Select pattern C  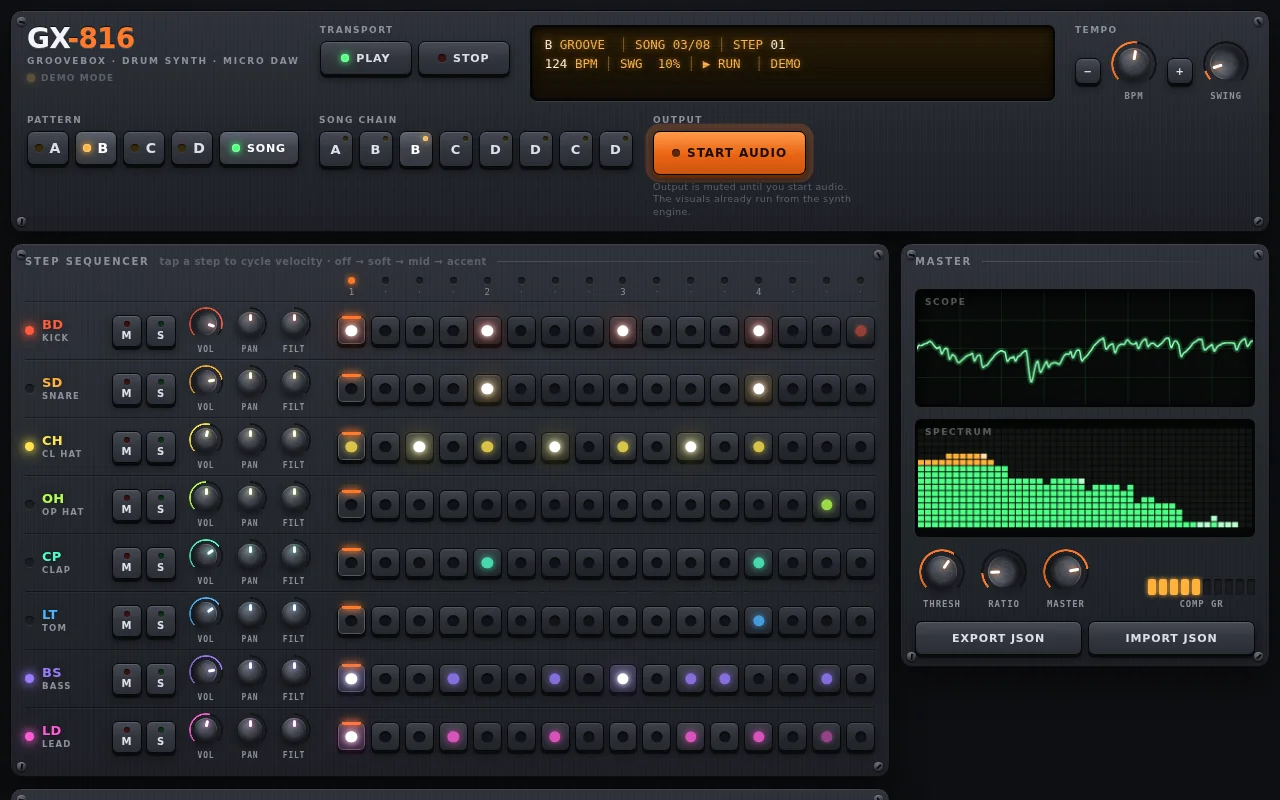[144, 148]
